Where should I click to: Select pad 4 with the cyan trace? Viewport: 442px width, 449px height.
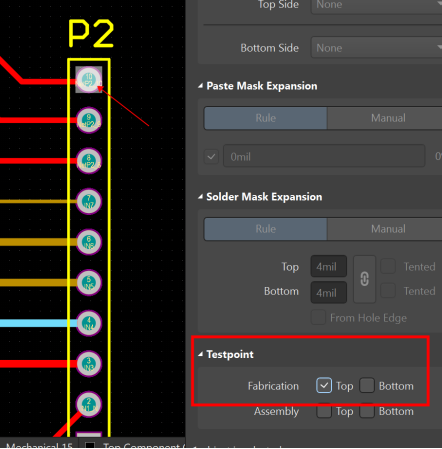pyautogui.click(x=89, y=323)
